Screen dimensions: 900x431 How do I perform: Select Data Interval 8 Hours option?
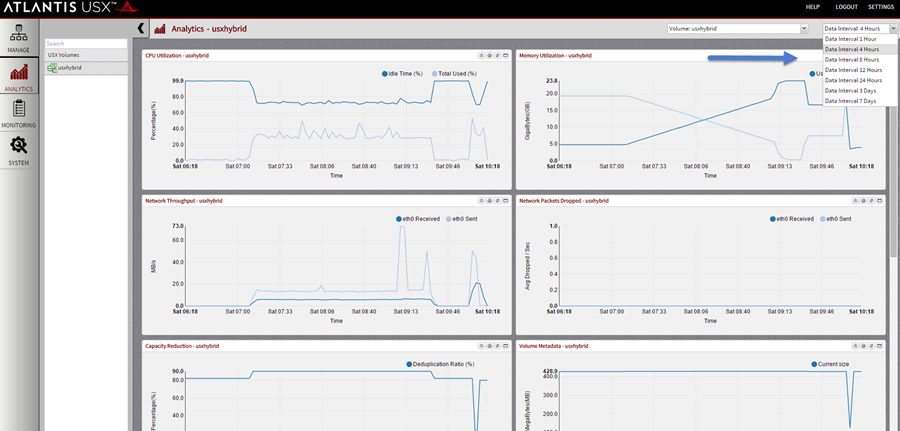pyautogui.click(x=860, y=60)
